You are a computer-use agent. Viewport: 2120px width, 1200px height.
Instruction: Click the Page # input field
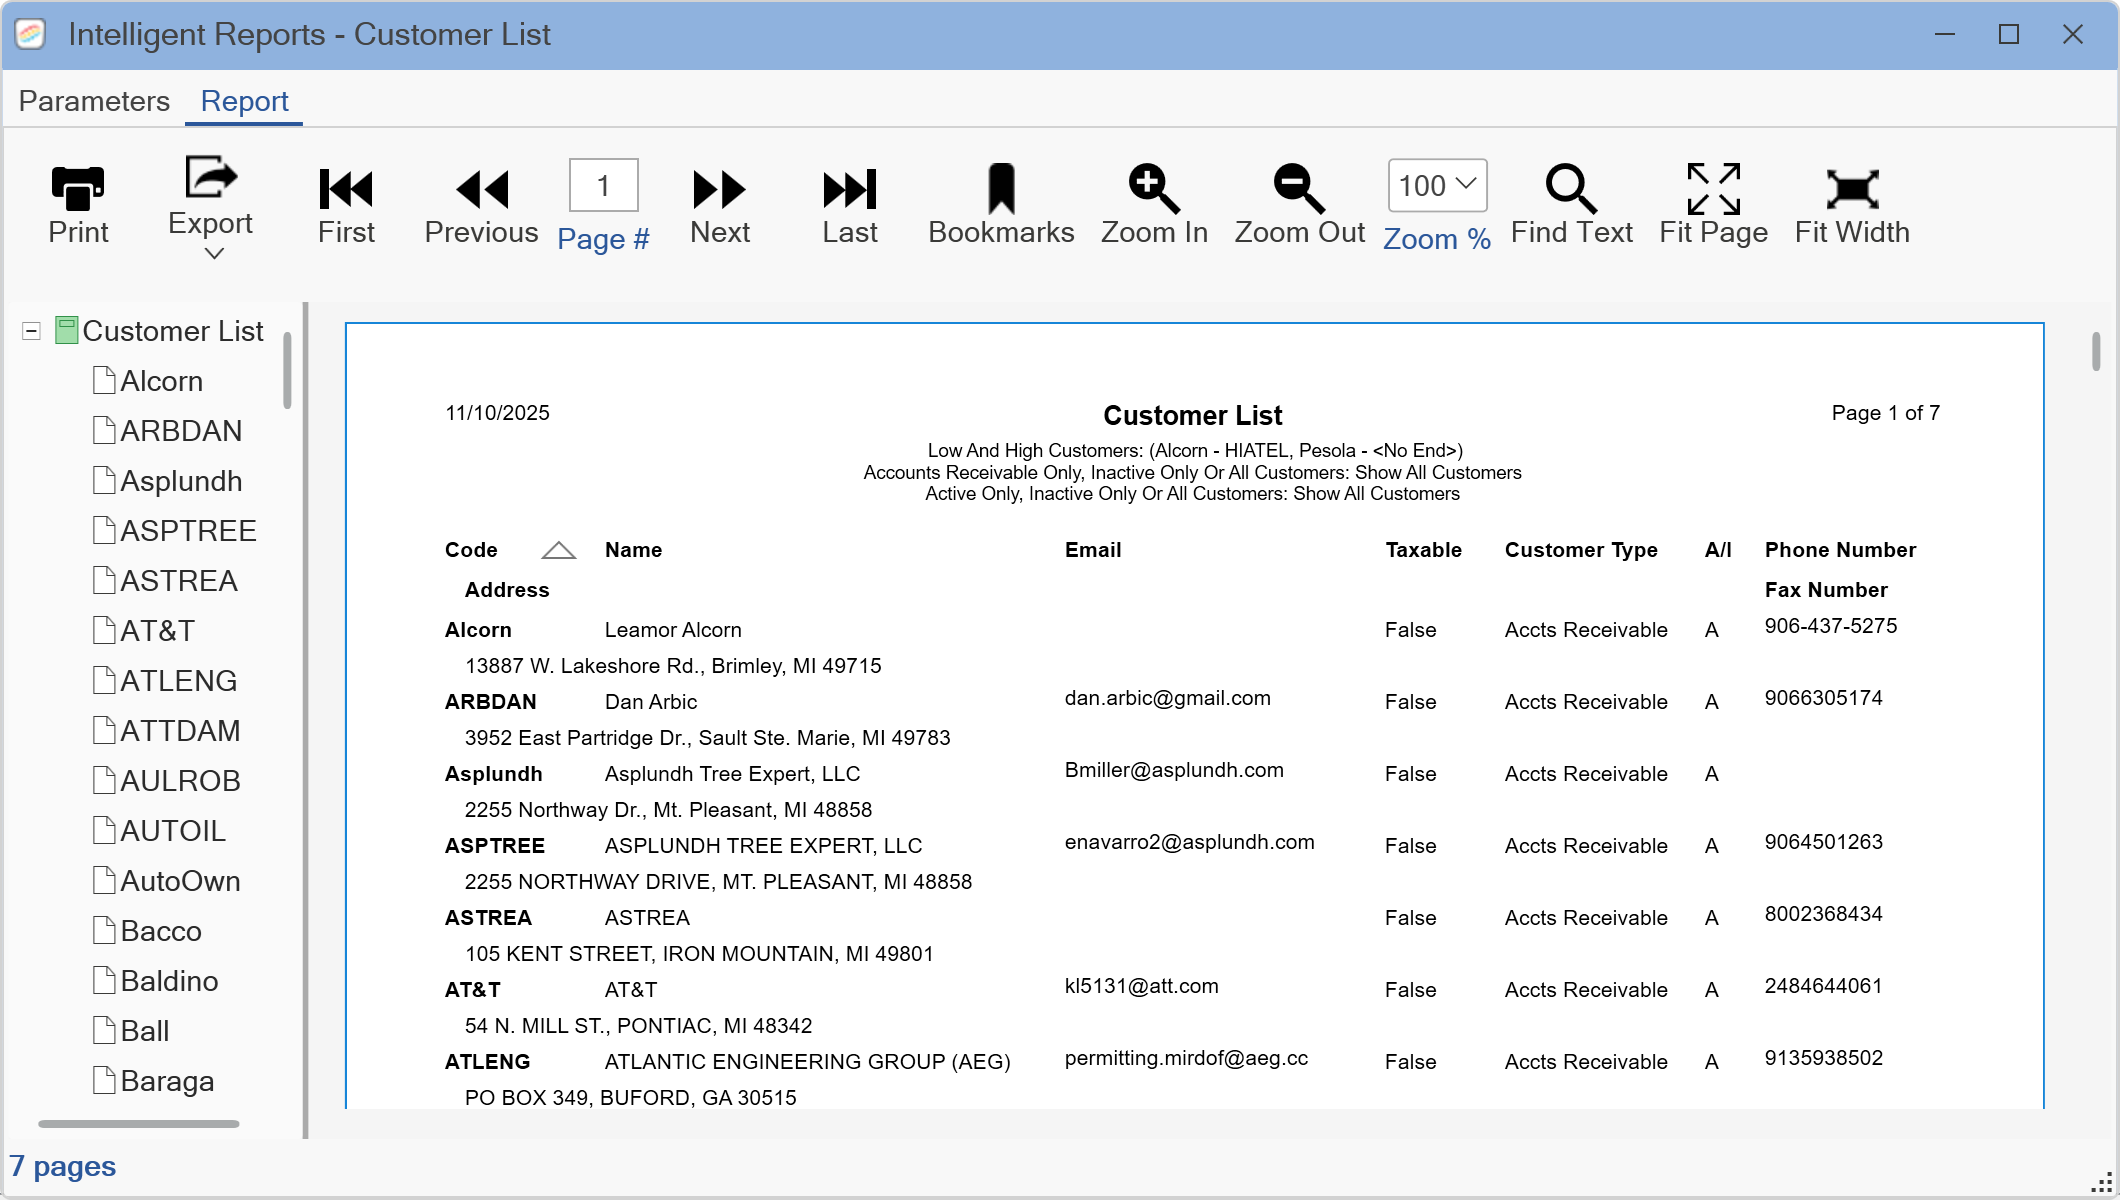coord(603,185)
